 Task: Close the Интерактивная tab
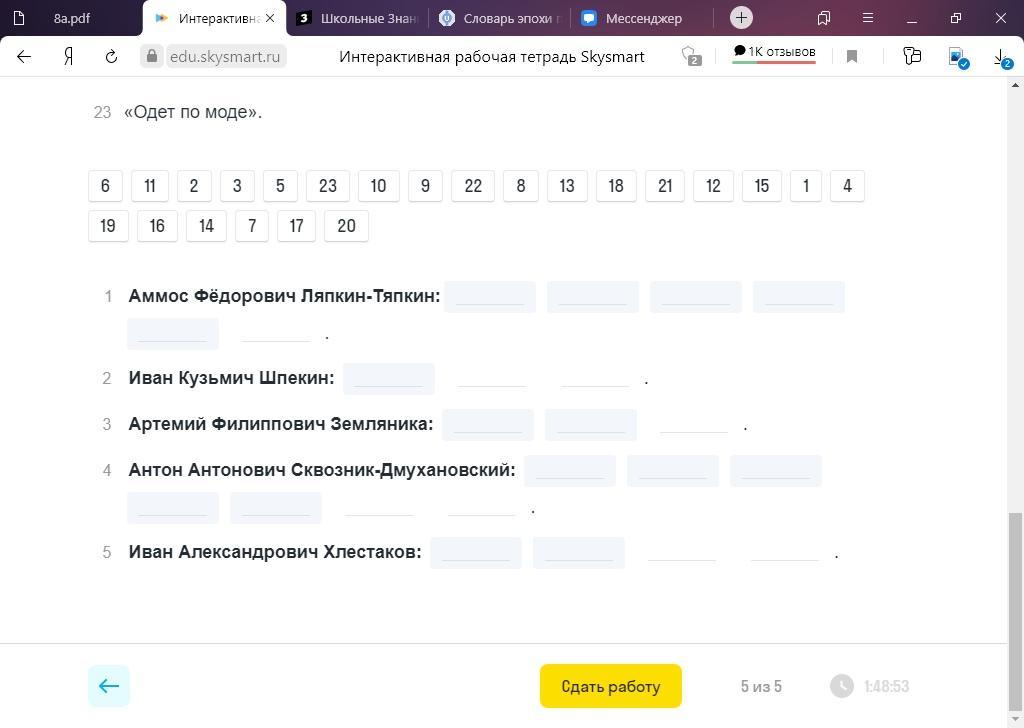270,18
